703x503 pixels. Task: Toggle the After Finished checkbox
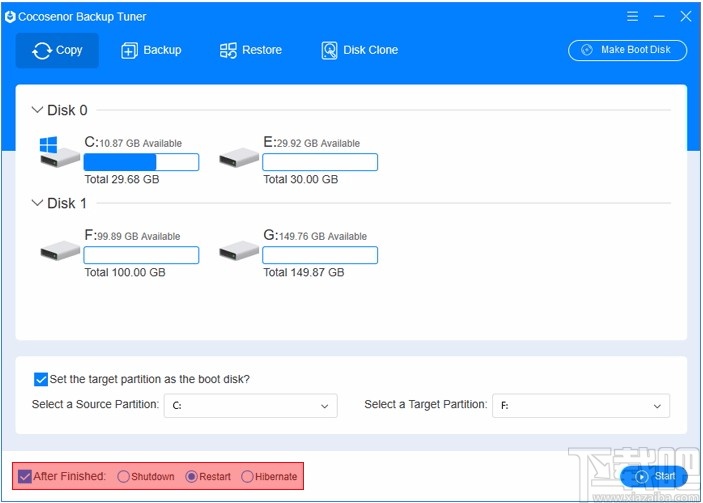pos(24,476)
